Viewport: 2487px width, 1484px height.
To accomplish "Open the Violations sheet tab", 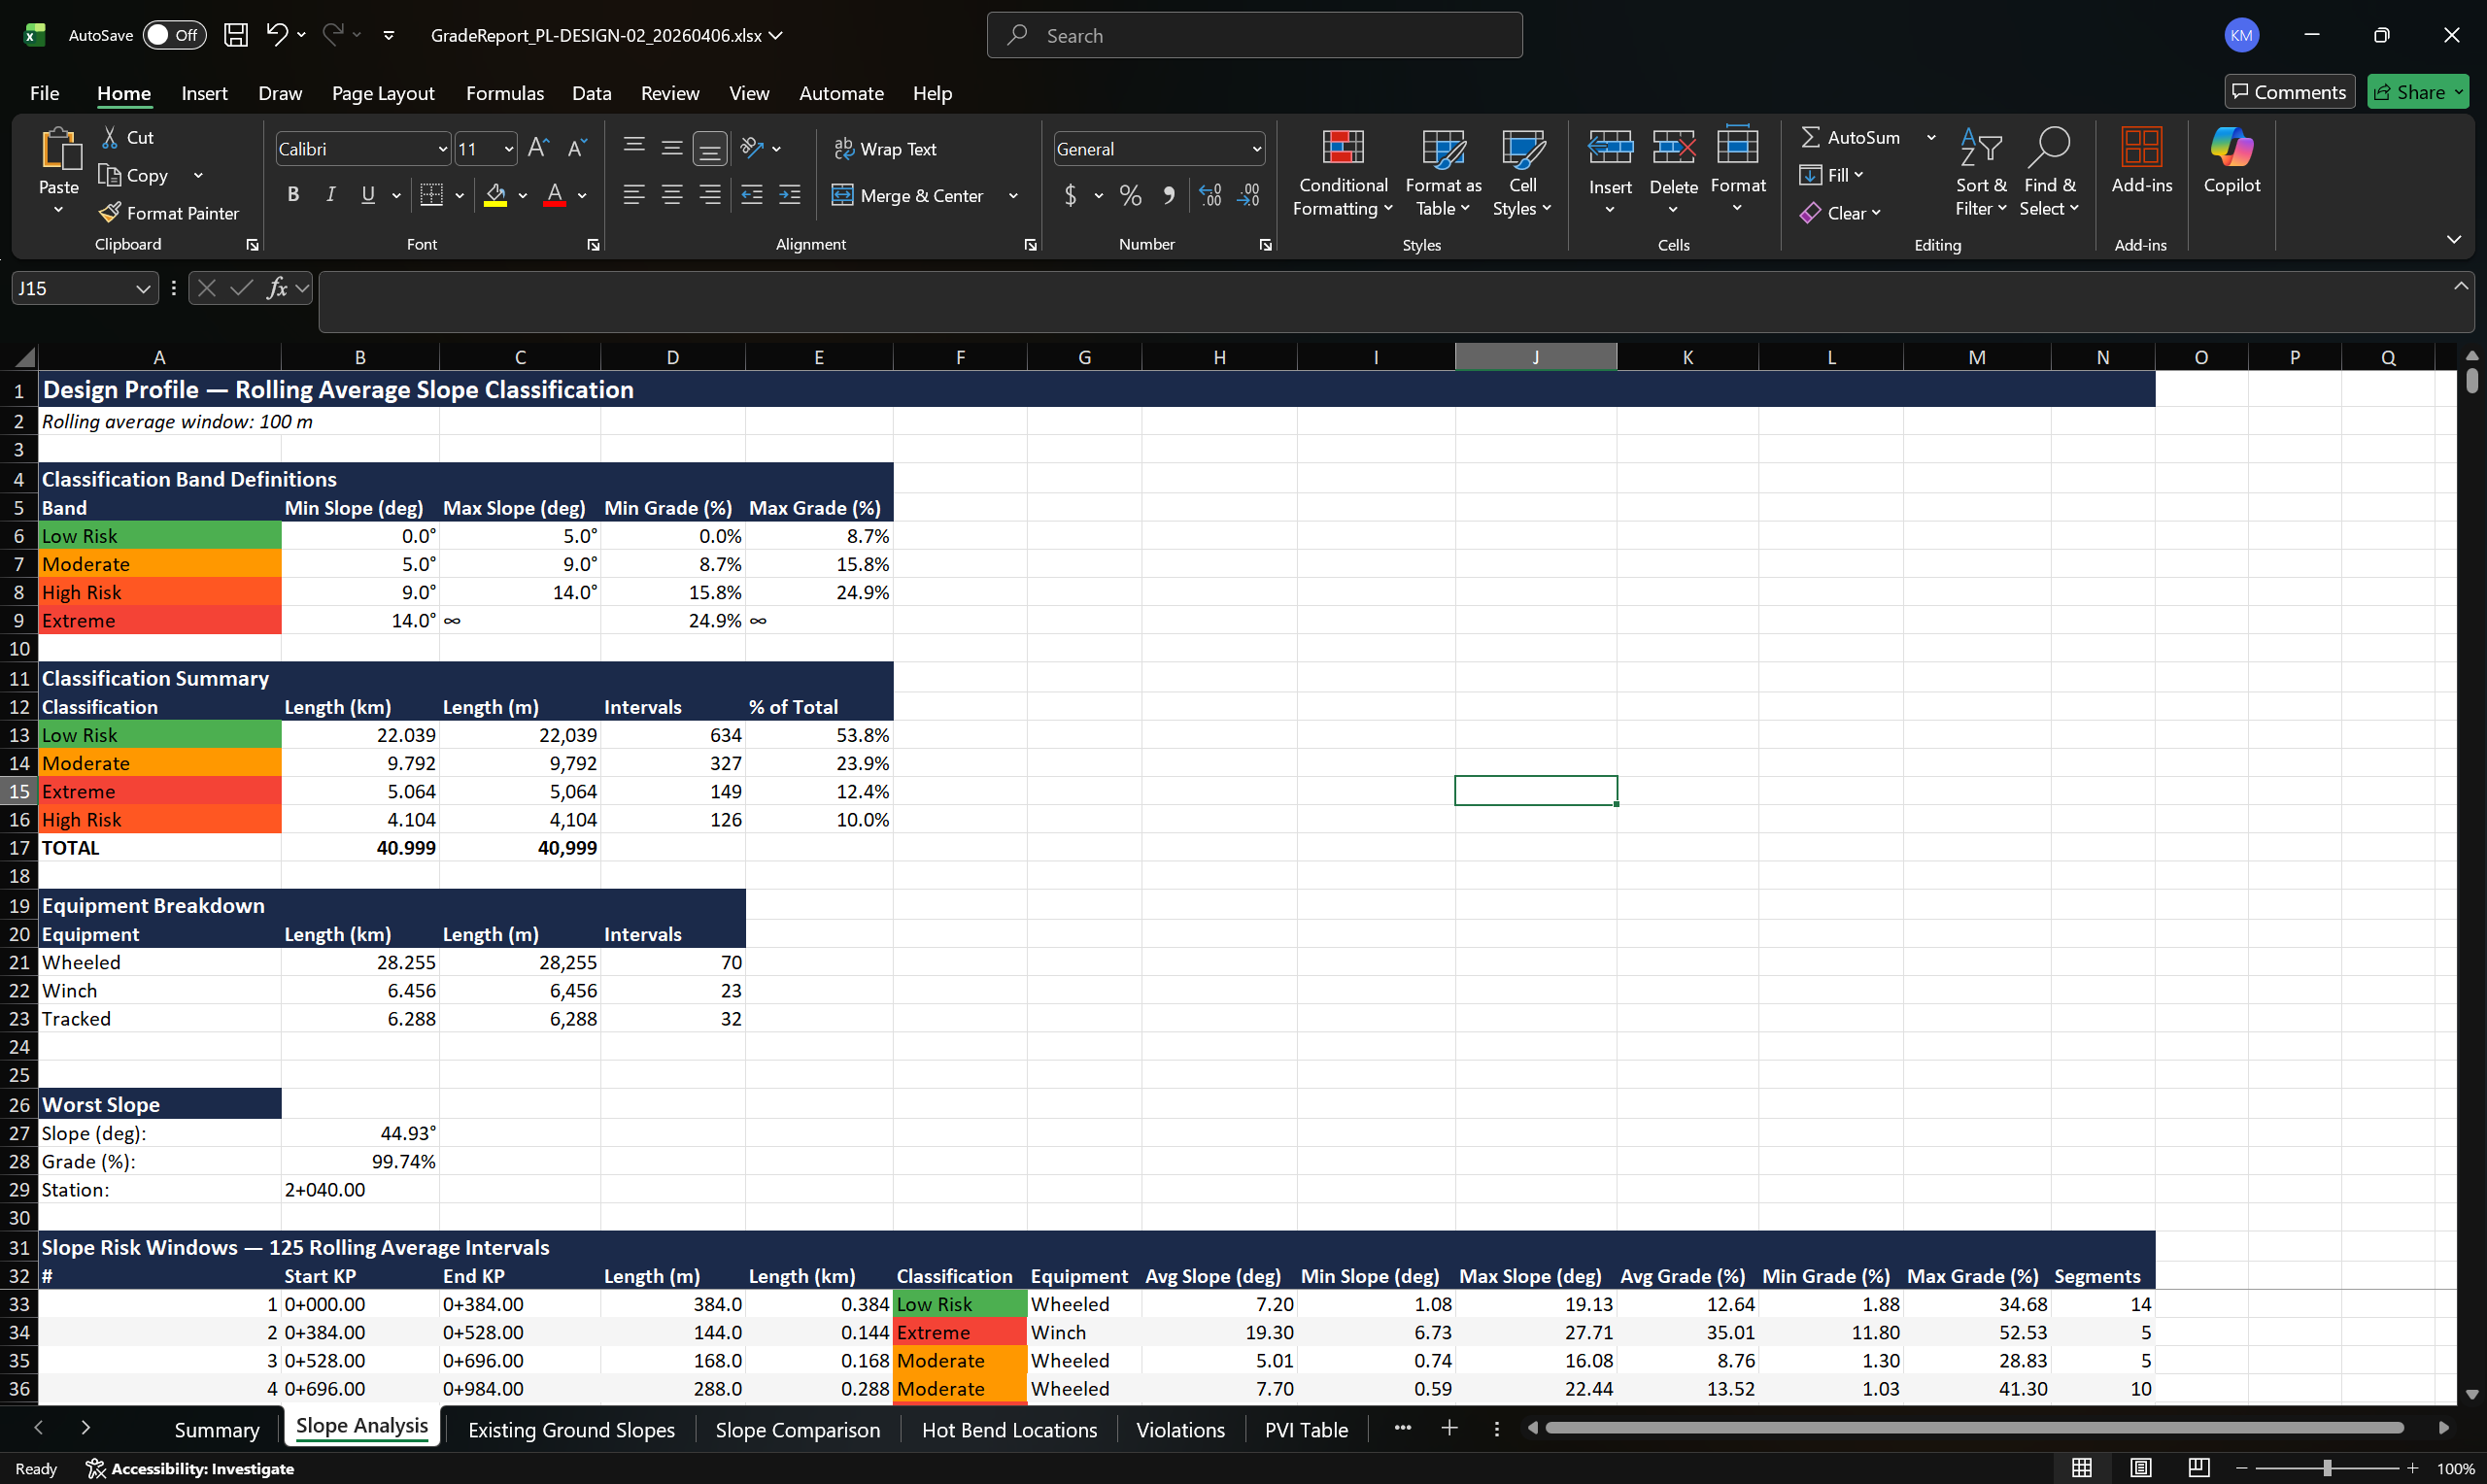I will click(x=1180, y=1429).
